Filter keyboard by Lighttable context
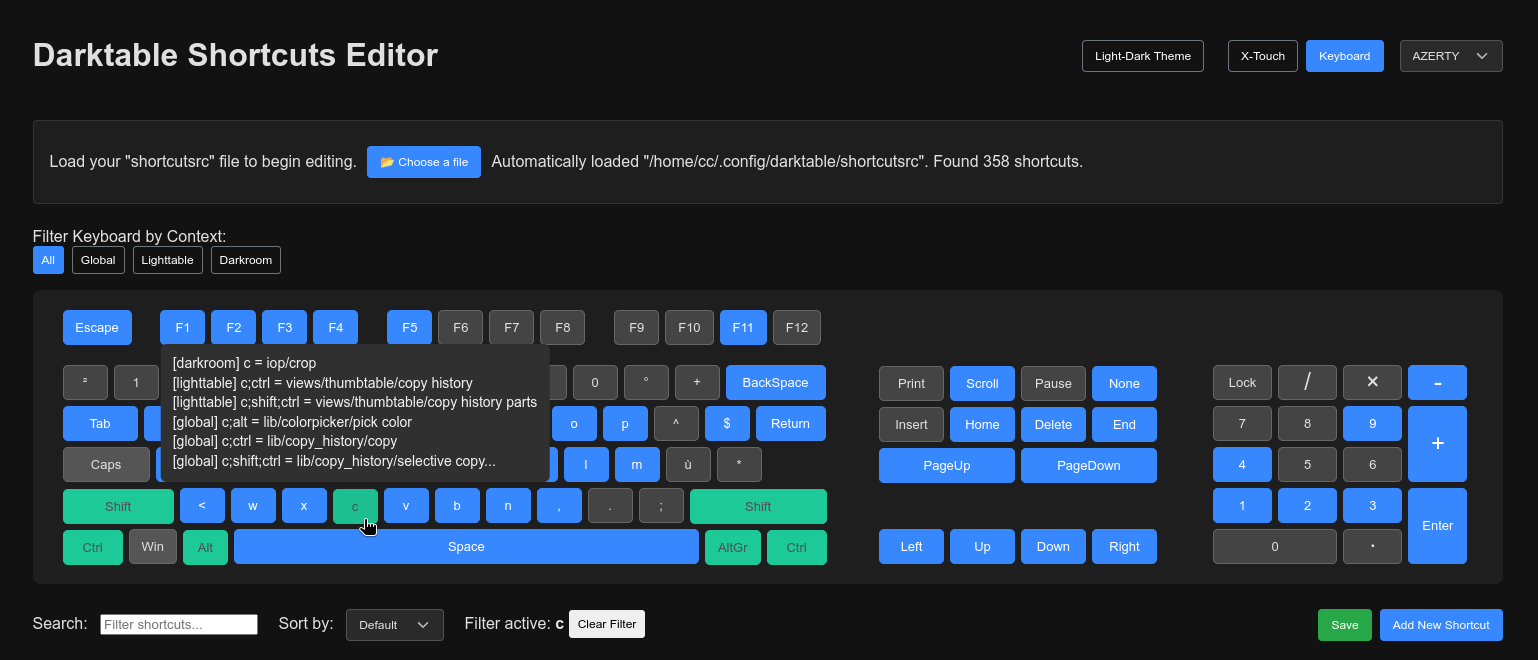Screen dimensions: 1538x660 [167, 260]
